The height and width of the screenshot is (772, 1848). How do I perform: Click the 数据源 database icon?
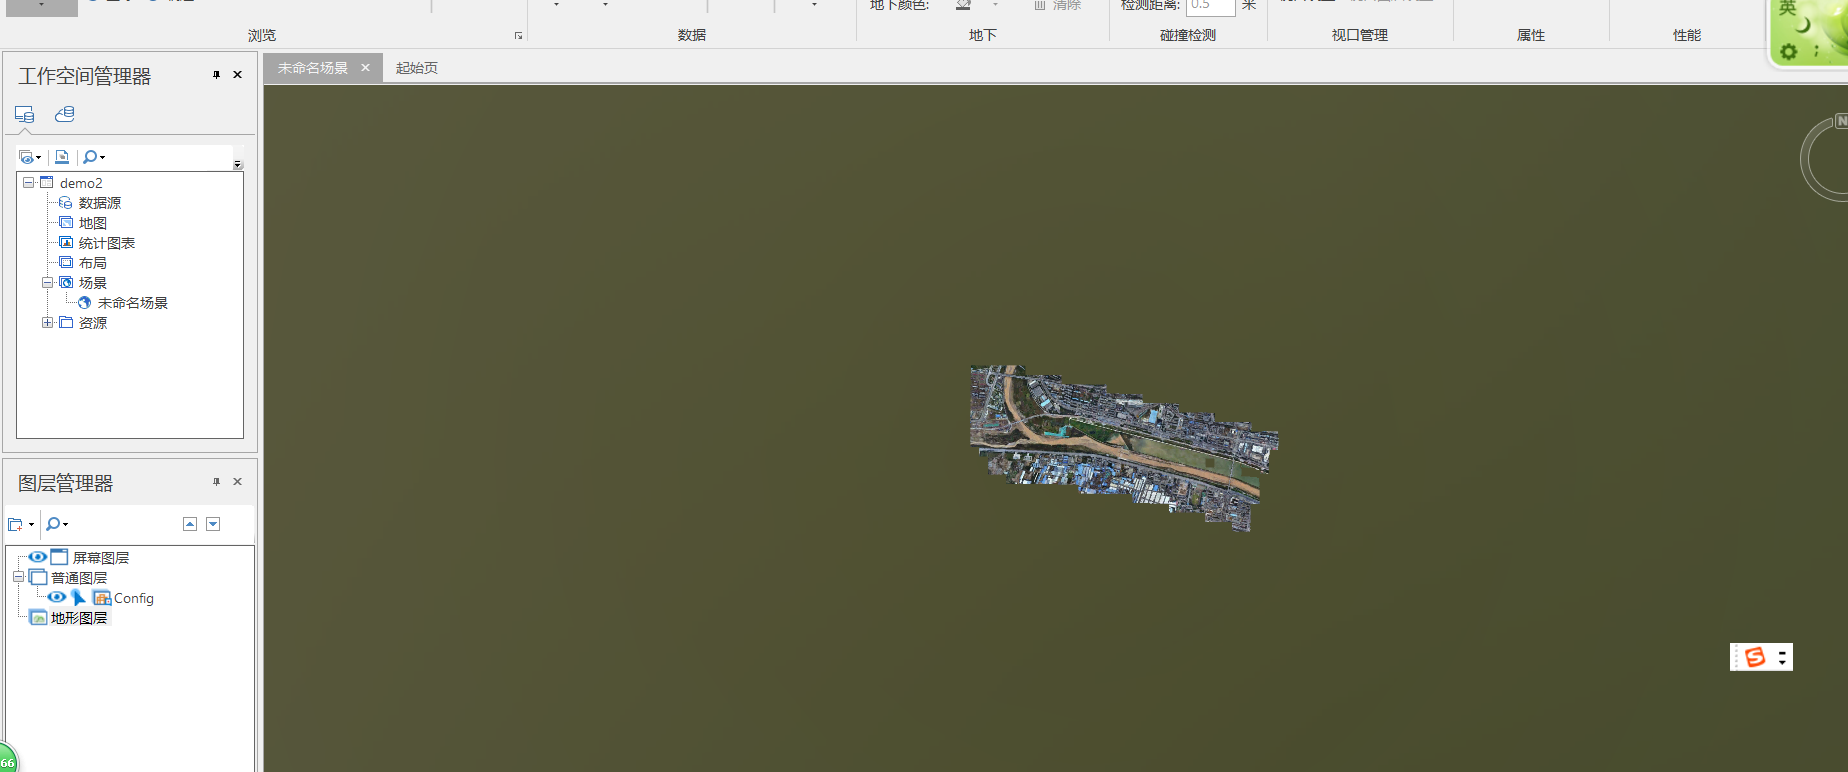coord(66,203)
